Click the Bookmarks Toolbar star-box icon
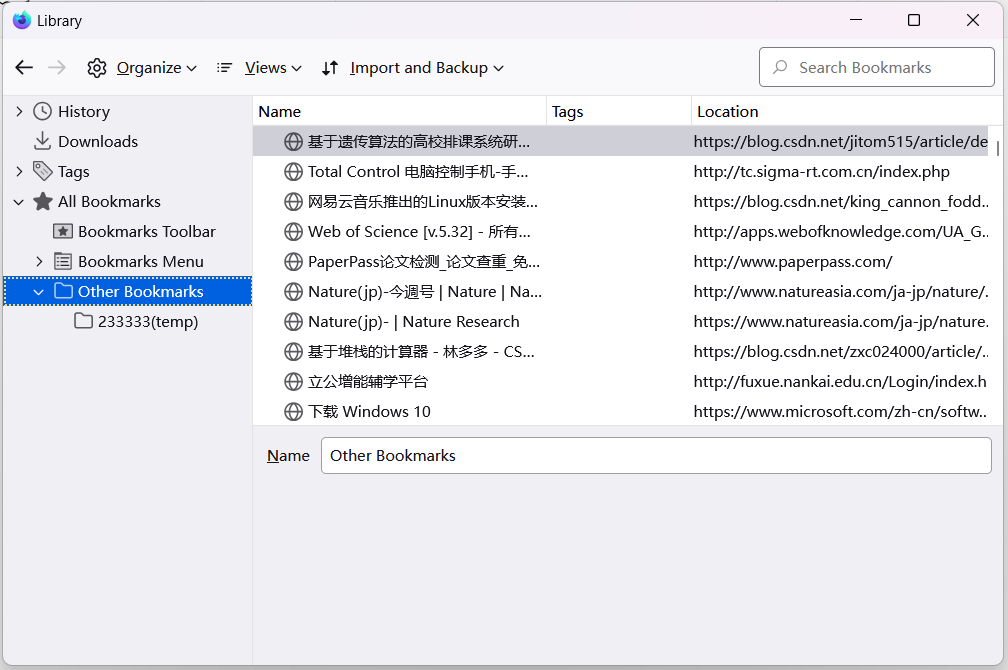1008x670 pixels. click(x=62, y=231)
